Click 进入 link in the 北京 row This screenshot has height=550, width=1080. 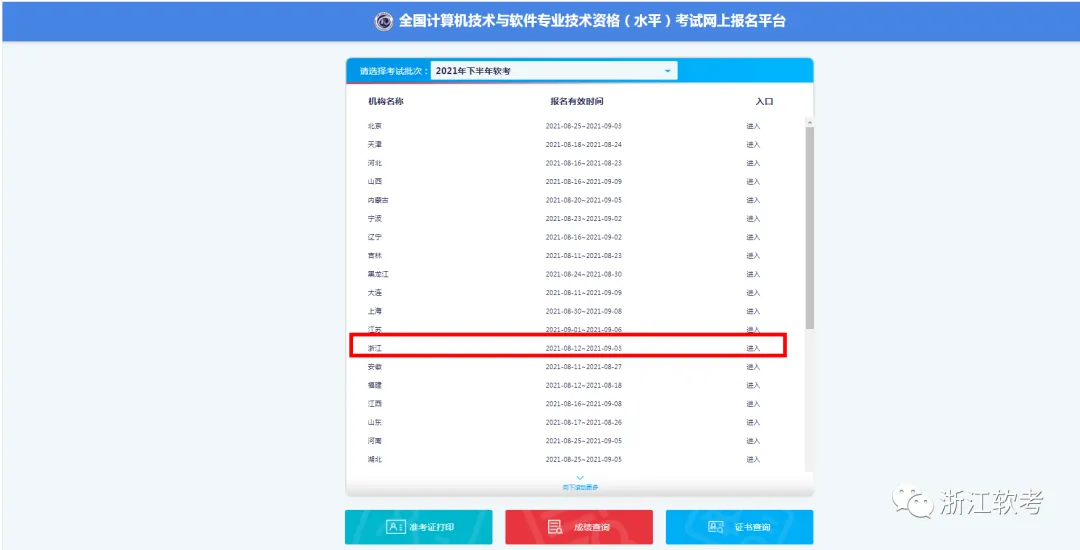[x=753, y=126]
